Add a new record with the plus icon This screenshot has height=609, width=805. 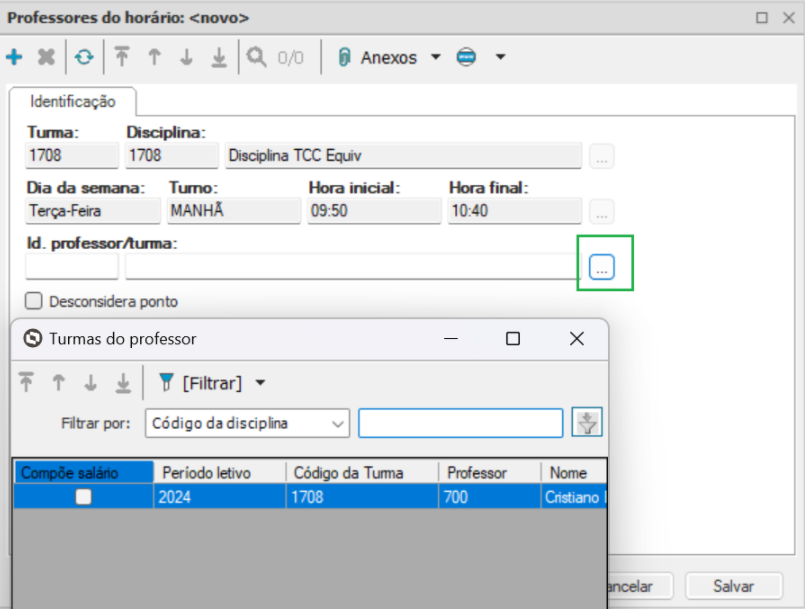(x=14, y=57)
